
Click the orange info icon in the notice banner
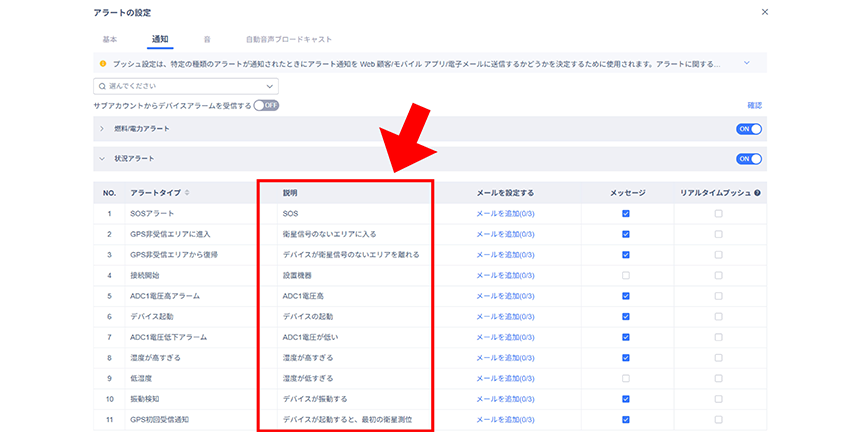102,63
